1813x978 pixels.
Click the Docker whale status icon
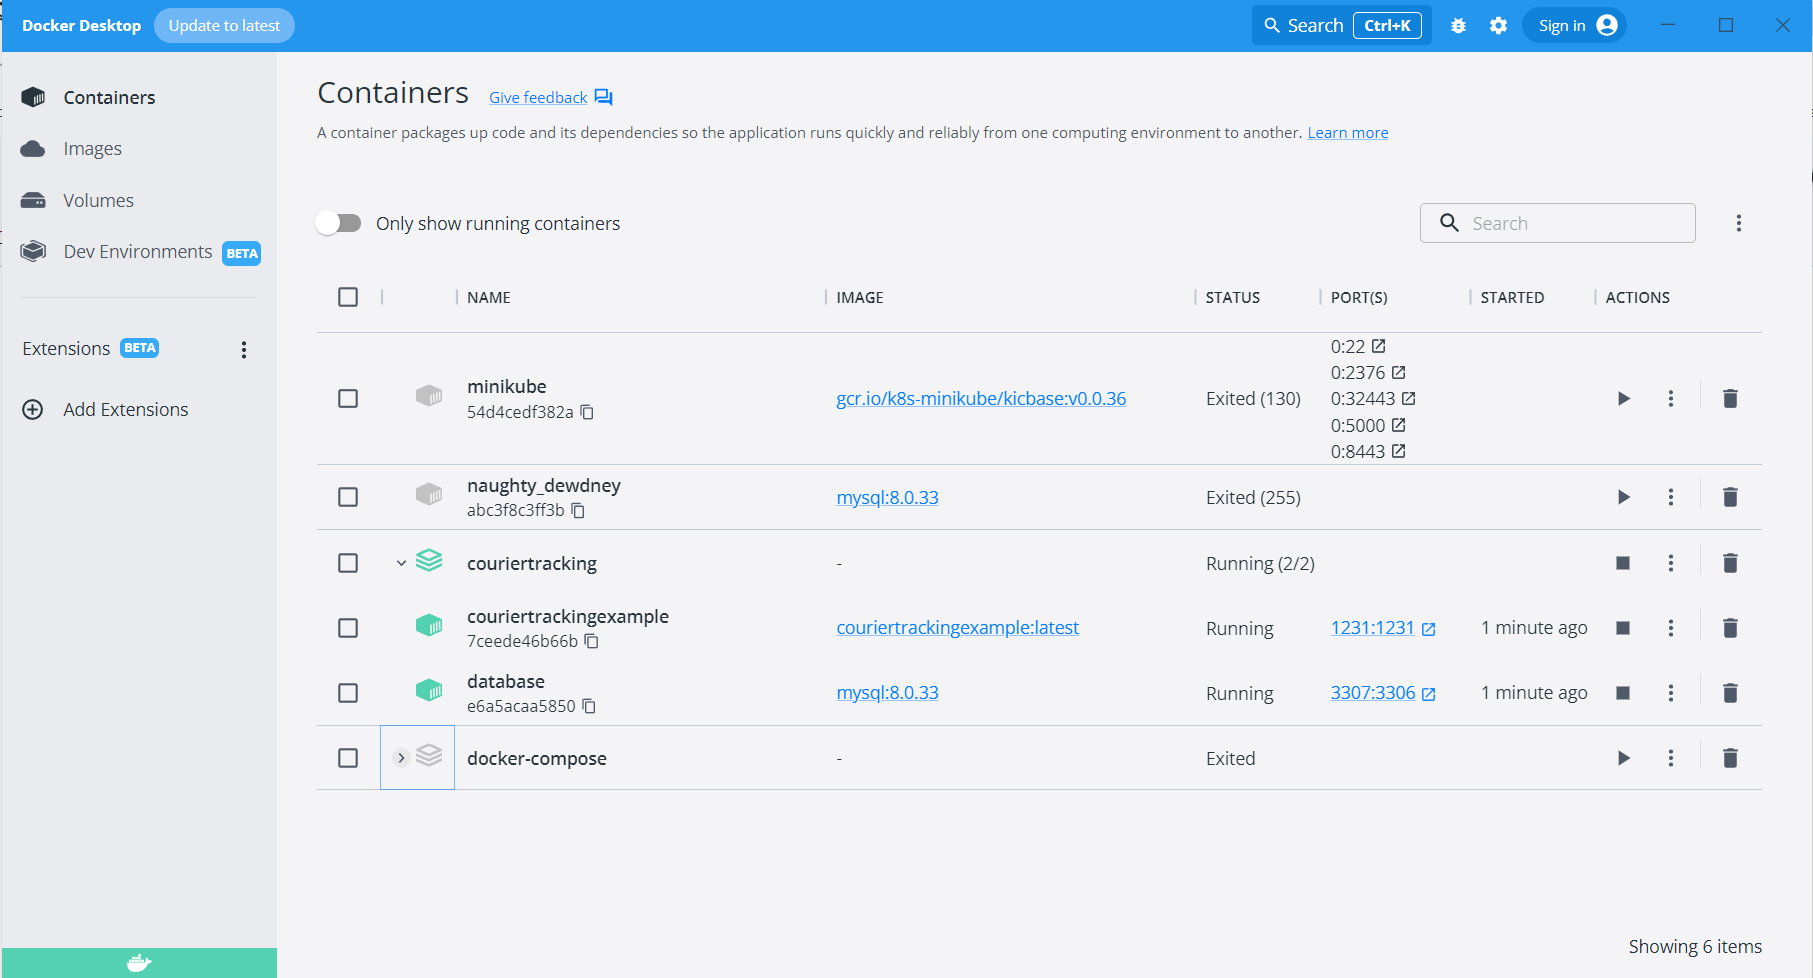click(x=139, y=963)
